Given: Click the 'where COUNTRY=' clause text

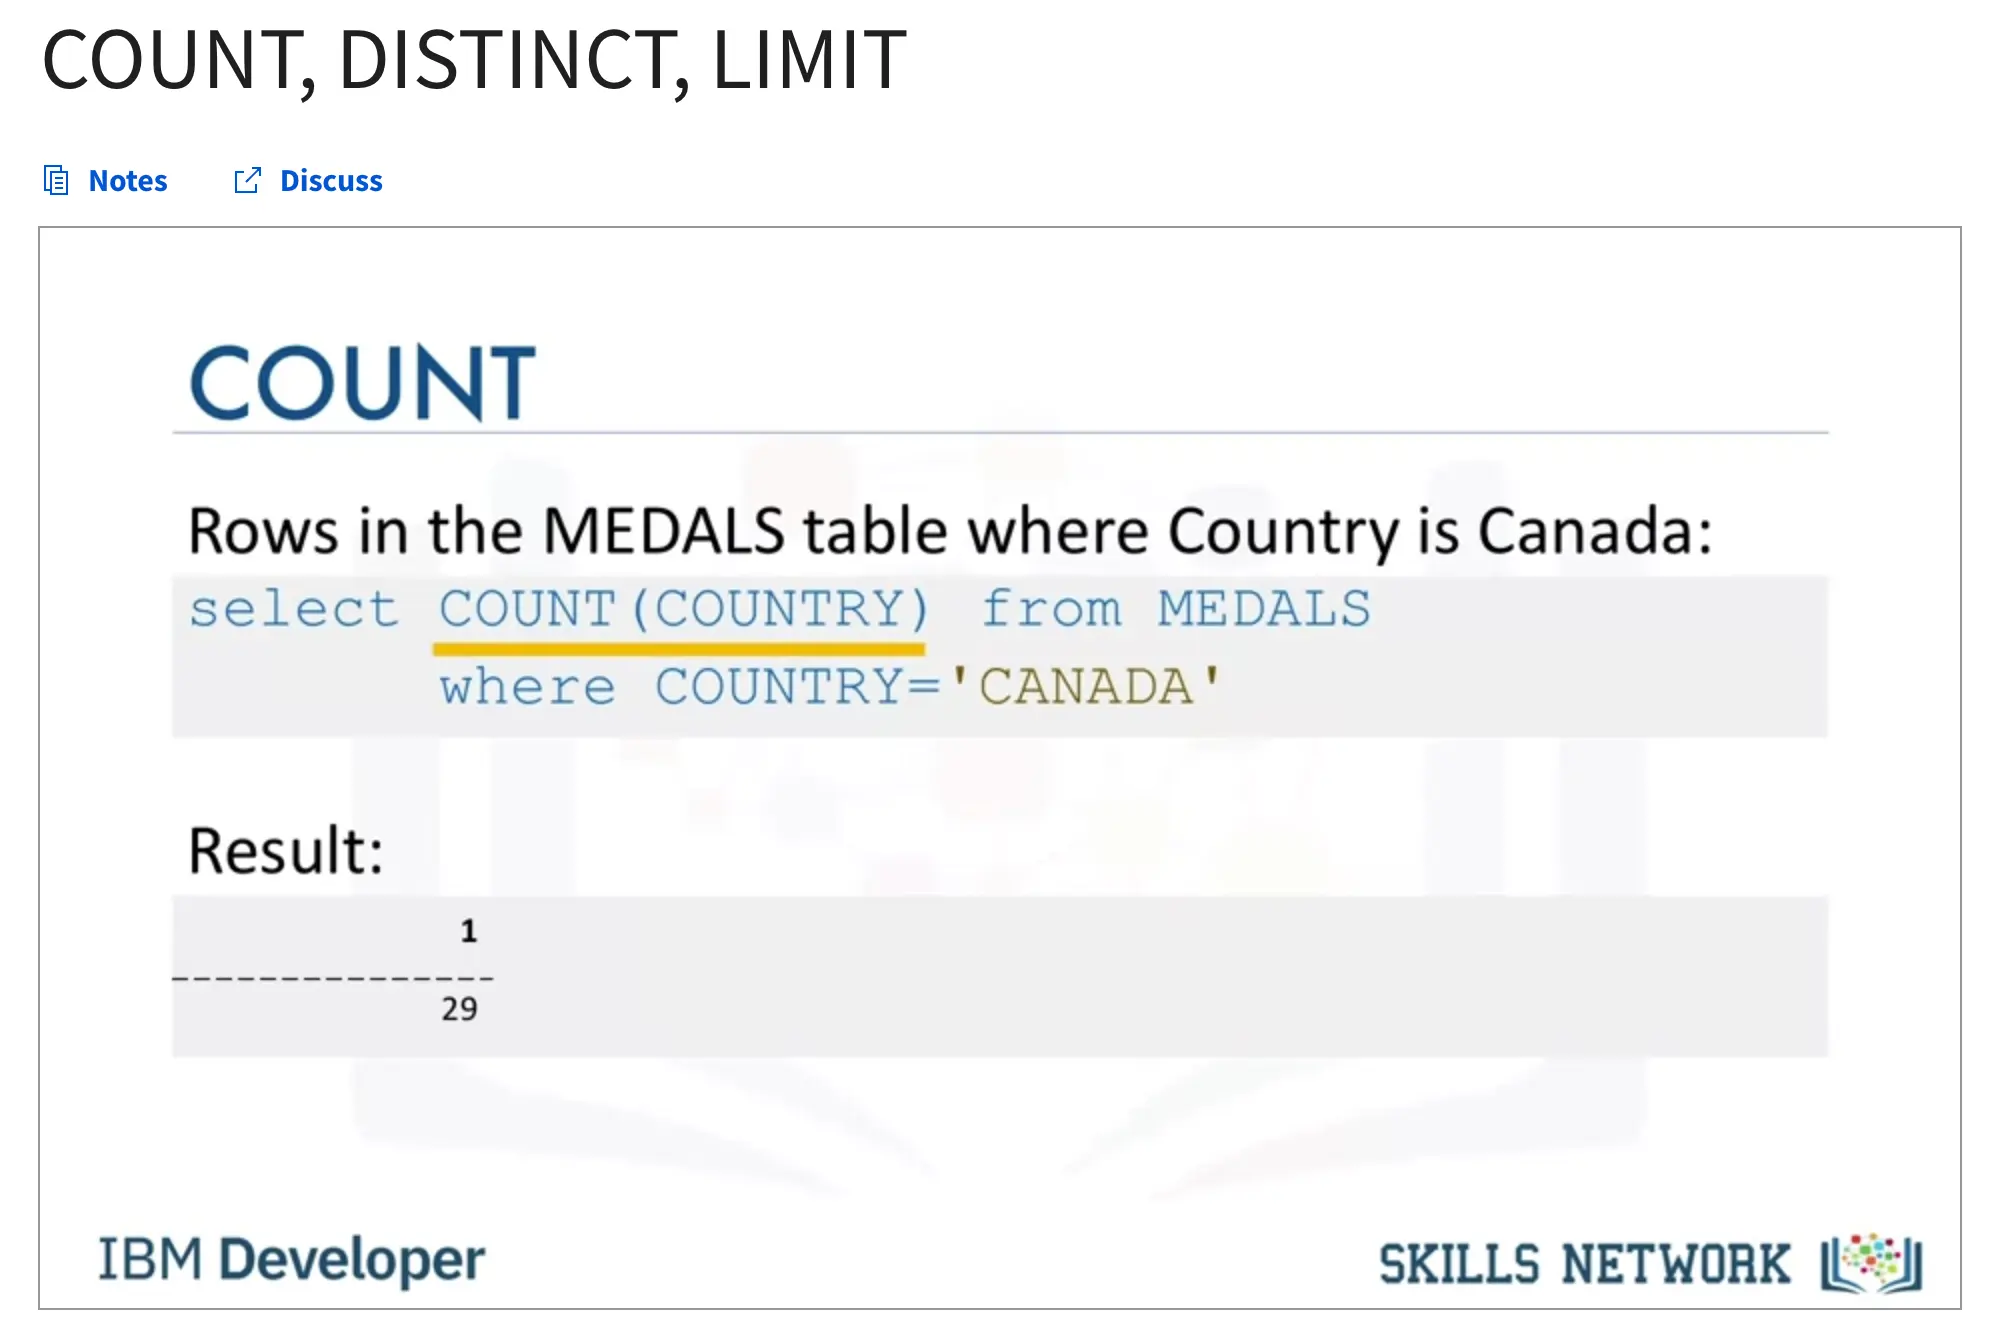Looking at the screenshot, I should tap(690, 687).
